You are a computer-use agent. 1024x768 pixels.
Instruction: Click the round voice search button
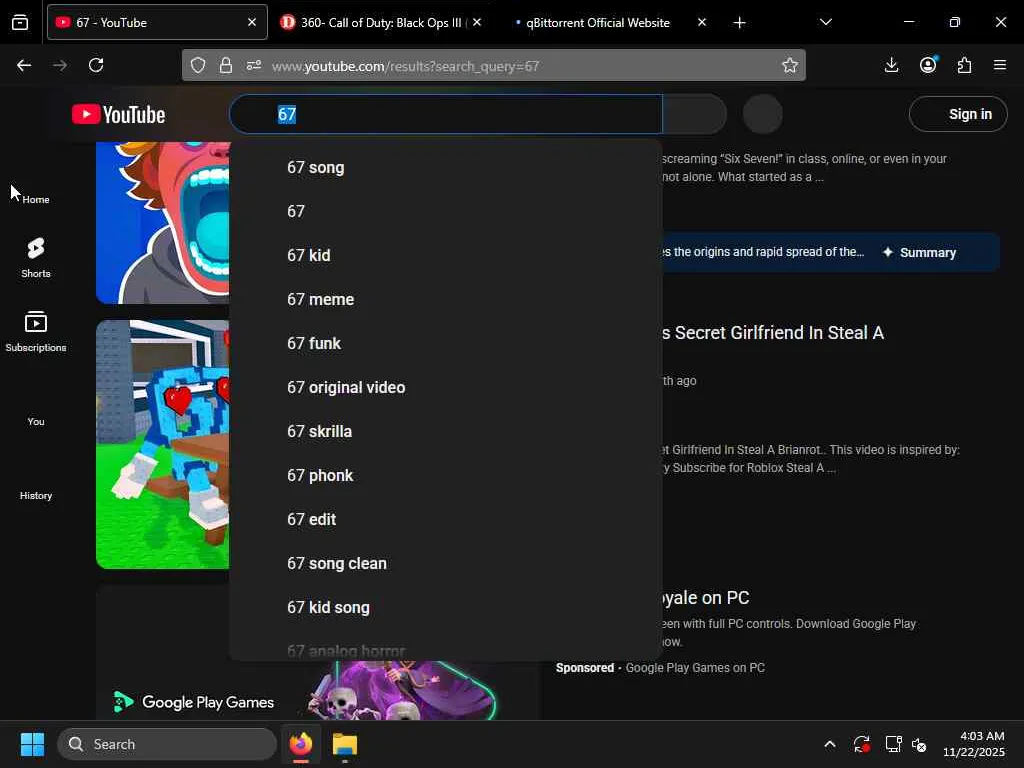tap(763, 114)
